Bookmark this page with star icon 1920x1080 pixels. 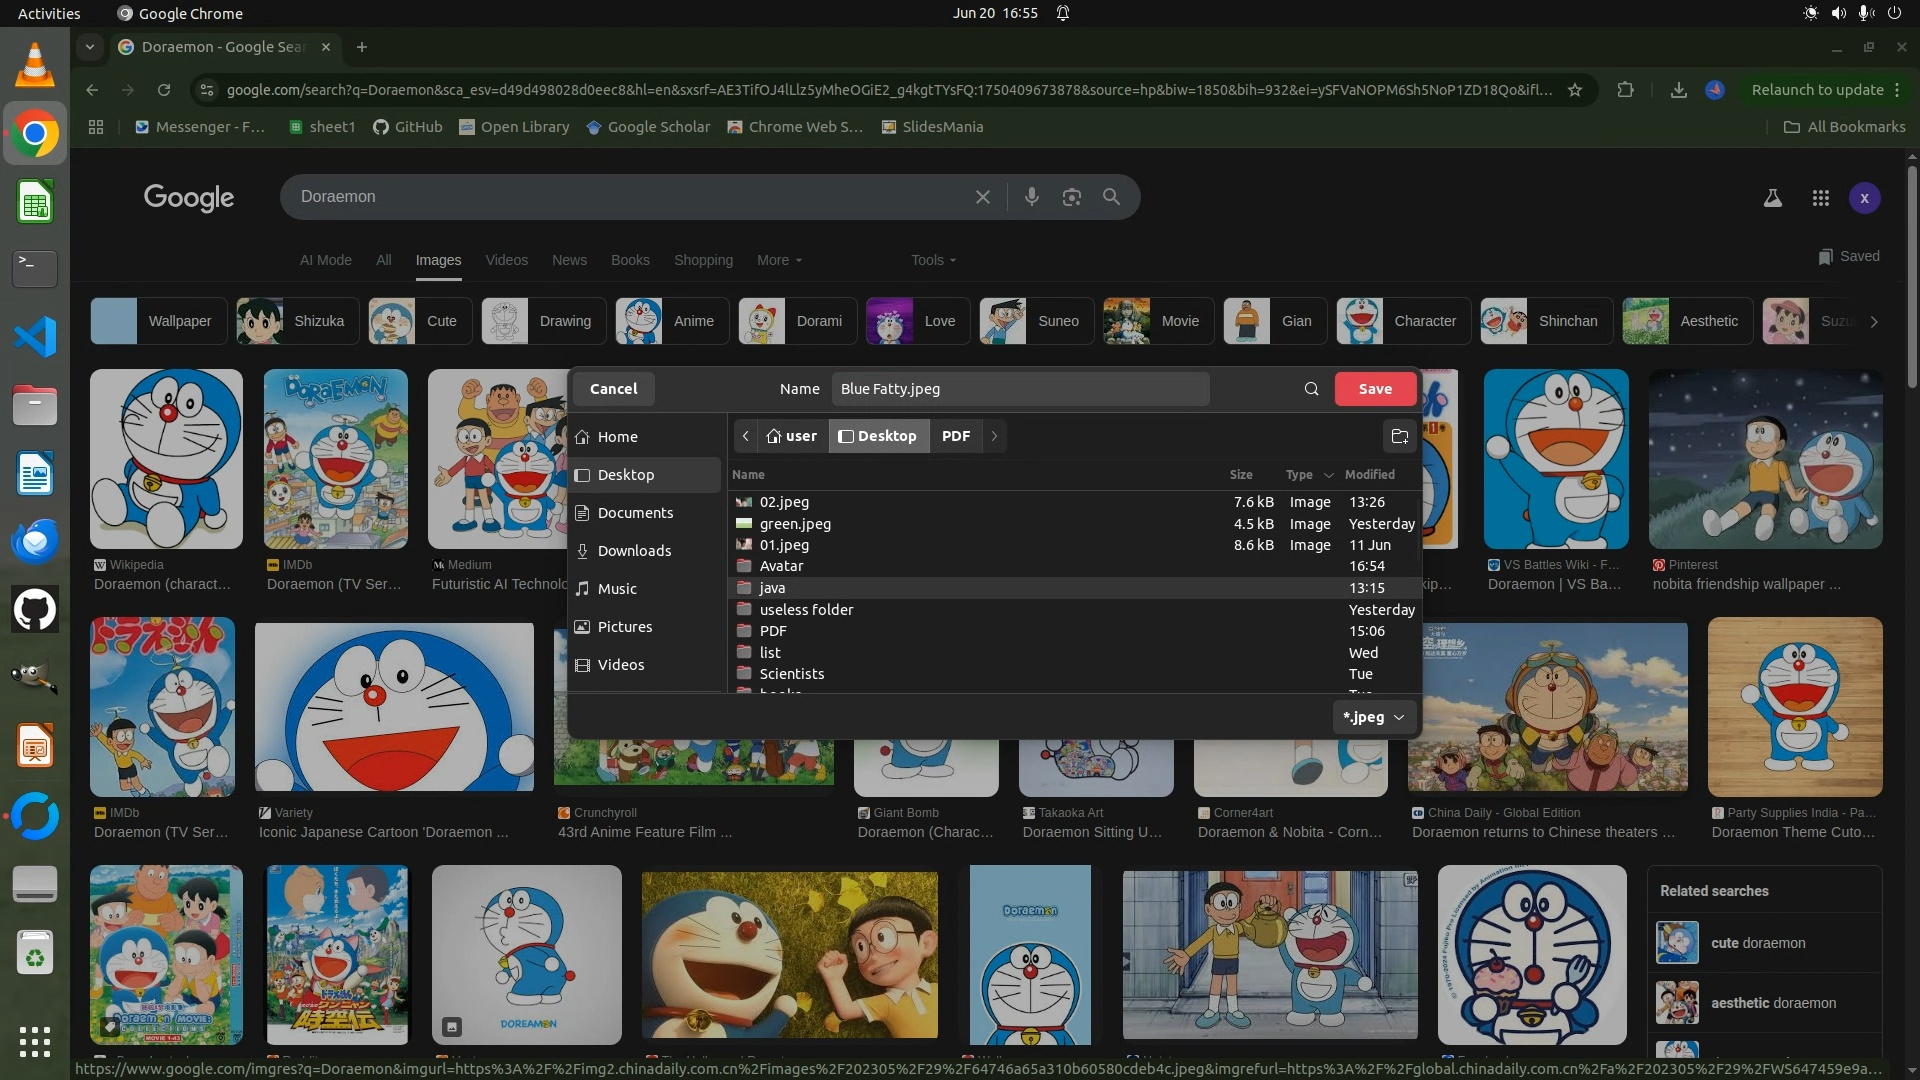[x=1575, y=90]
